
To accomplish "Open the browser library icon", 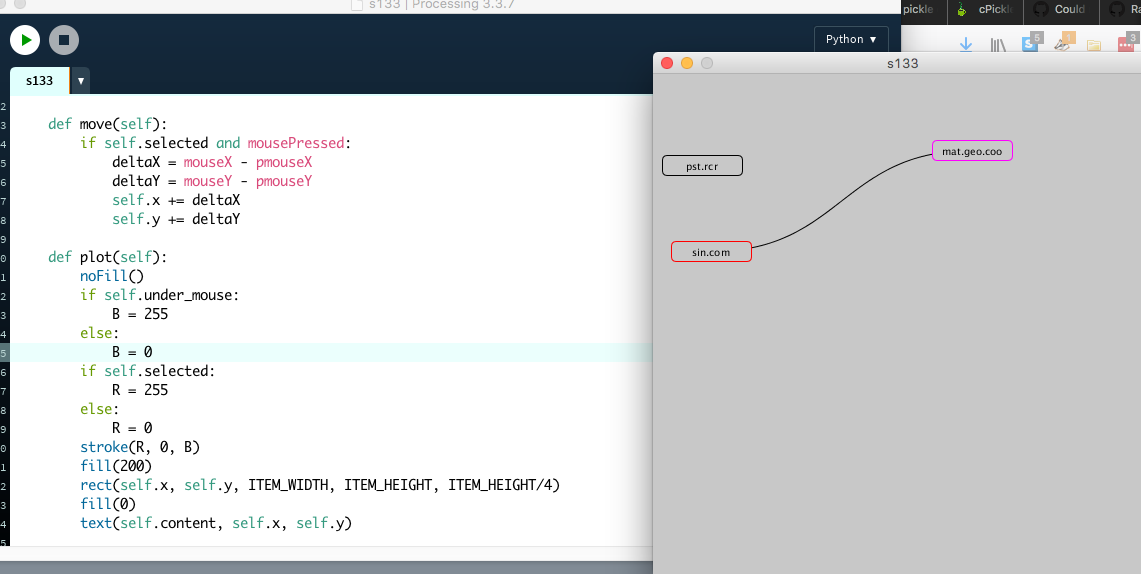I will (x=998, y=45).
